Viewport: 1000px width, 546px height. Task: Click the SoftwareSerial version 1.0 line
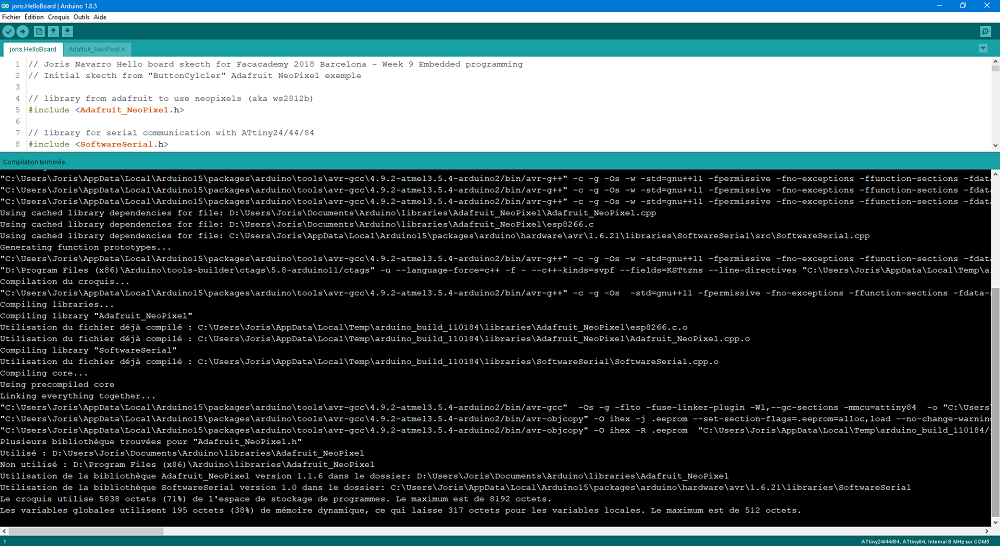(x=455, y=487)
